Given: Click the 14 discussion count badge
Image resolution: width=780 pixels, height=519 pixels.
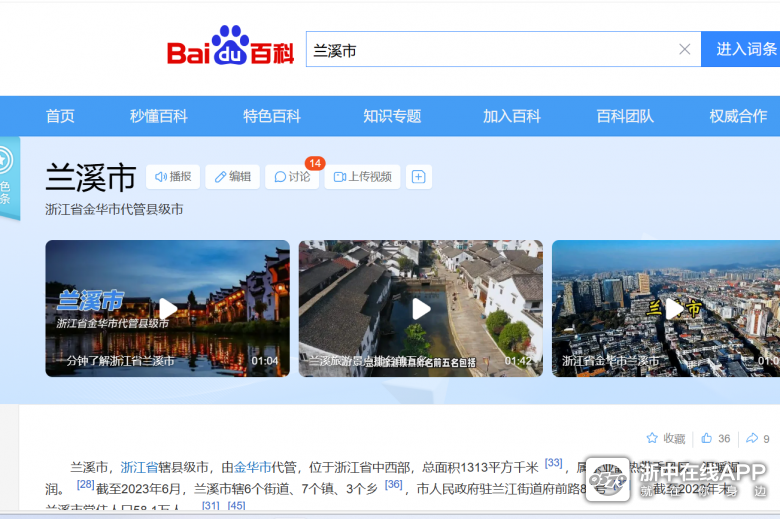Looking at the screenshot, I should coord(315,163).
